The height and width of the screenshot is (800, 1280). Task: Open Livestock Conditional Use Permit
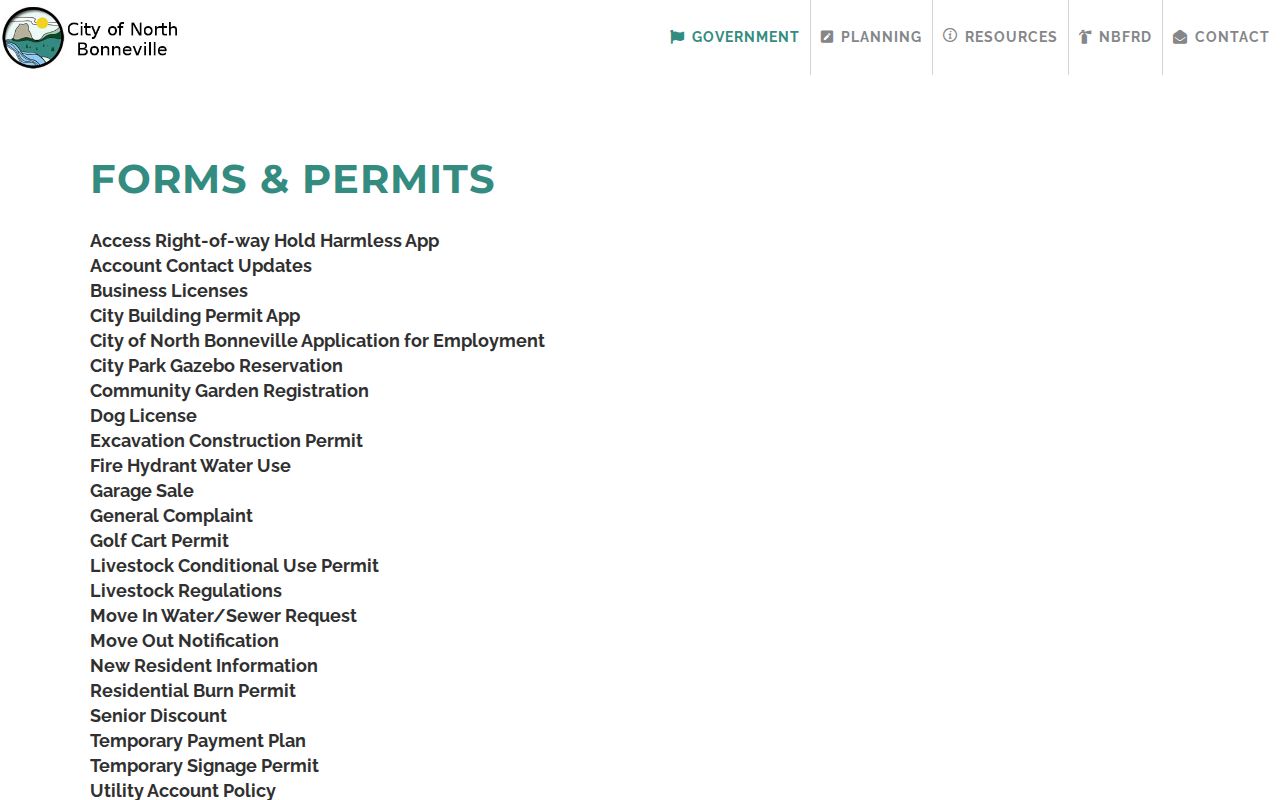[x=234, y=566]
